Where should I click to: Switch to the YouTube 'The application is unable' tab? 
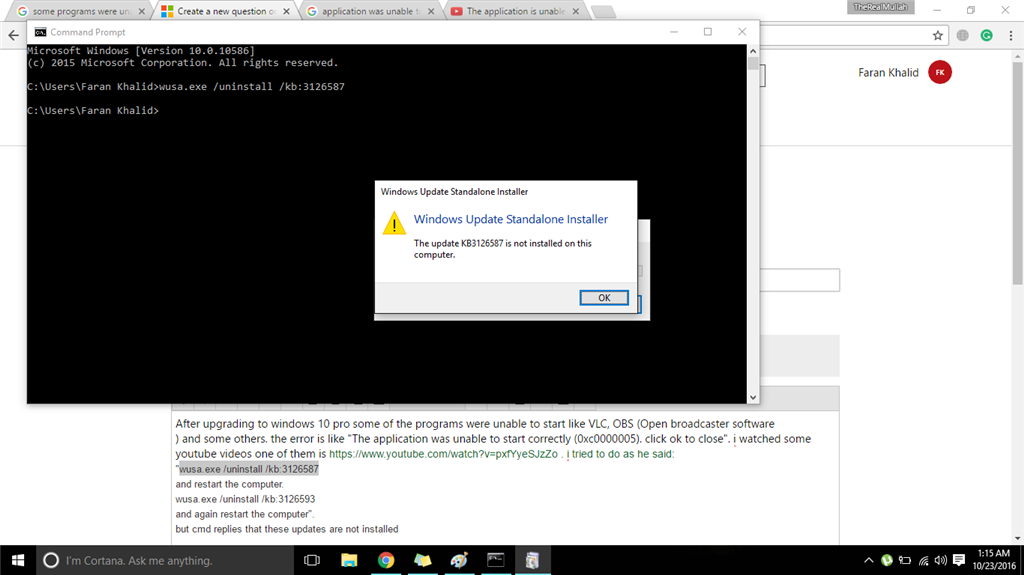click(515, 11)
